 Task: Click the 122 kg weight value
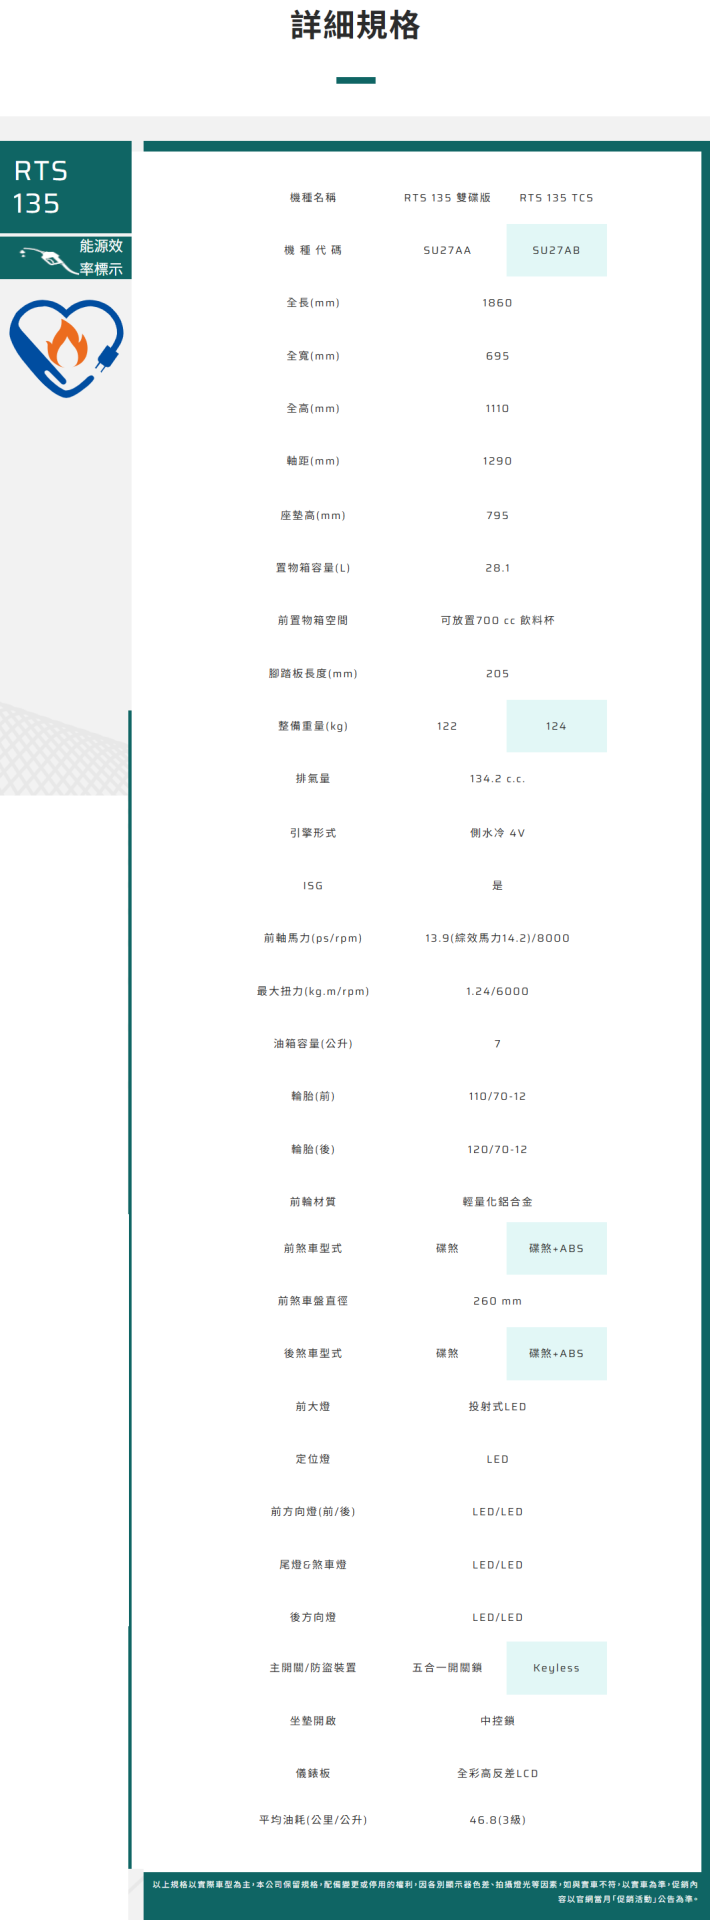[447, 726]
